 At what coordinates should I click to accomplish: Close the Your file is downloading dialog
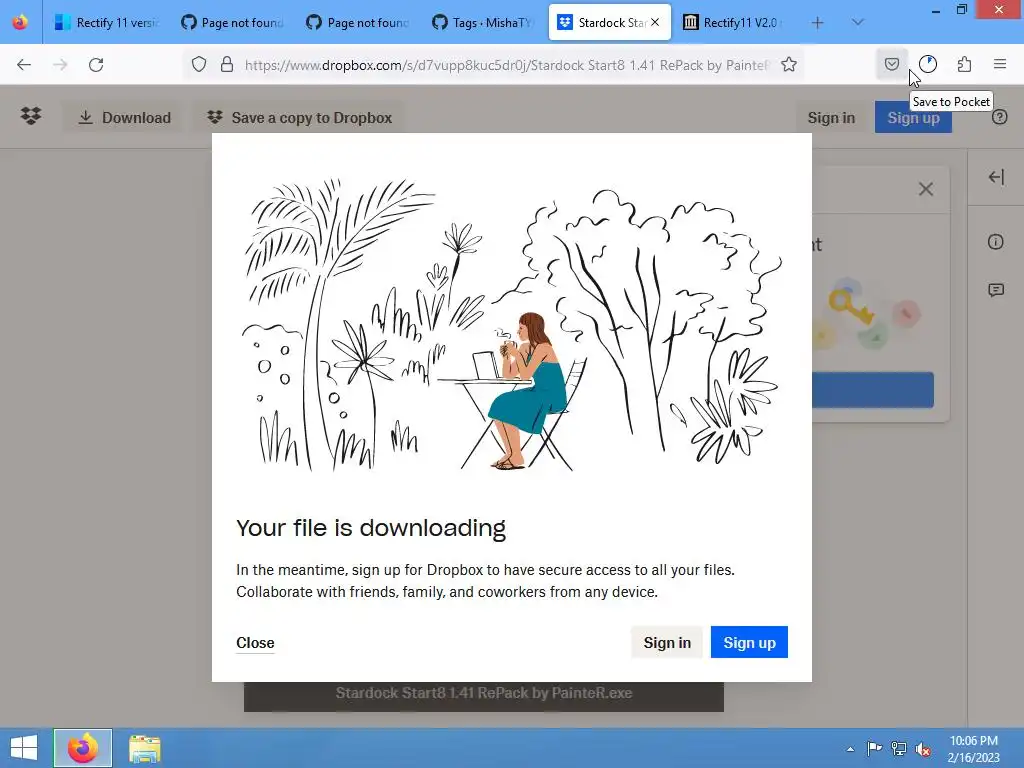coord(255,643)
